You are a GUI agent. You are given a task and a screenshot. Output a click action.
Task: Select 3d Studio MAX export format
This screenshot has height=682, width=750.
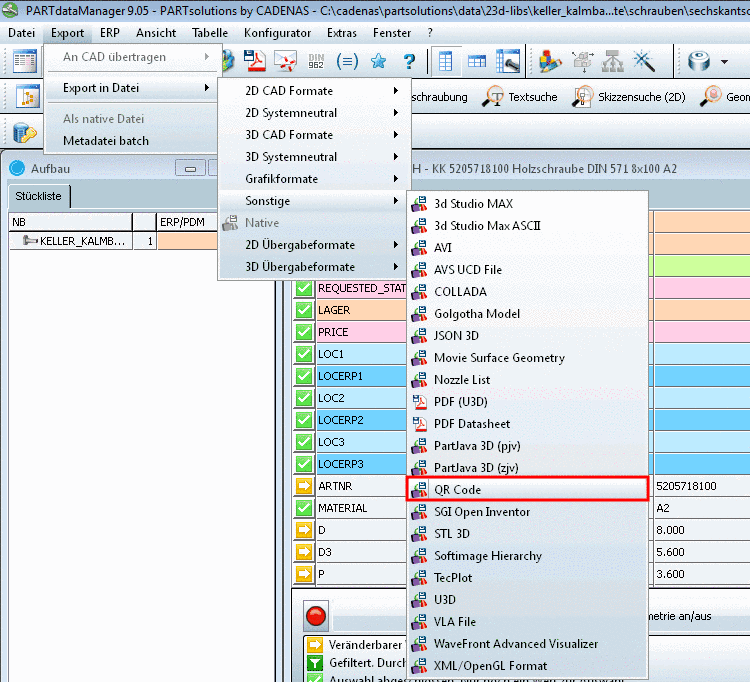point(527,204)
